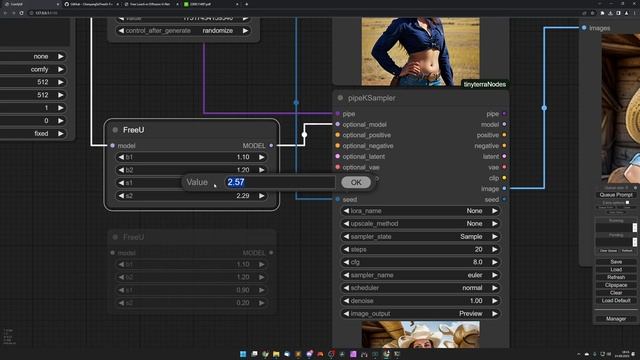Viewport: 640px width, 360px height.
Task: Decrease FreeU b1 value with left arrow
Action: click(x=121, y=157)
